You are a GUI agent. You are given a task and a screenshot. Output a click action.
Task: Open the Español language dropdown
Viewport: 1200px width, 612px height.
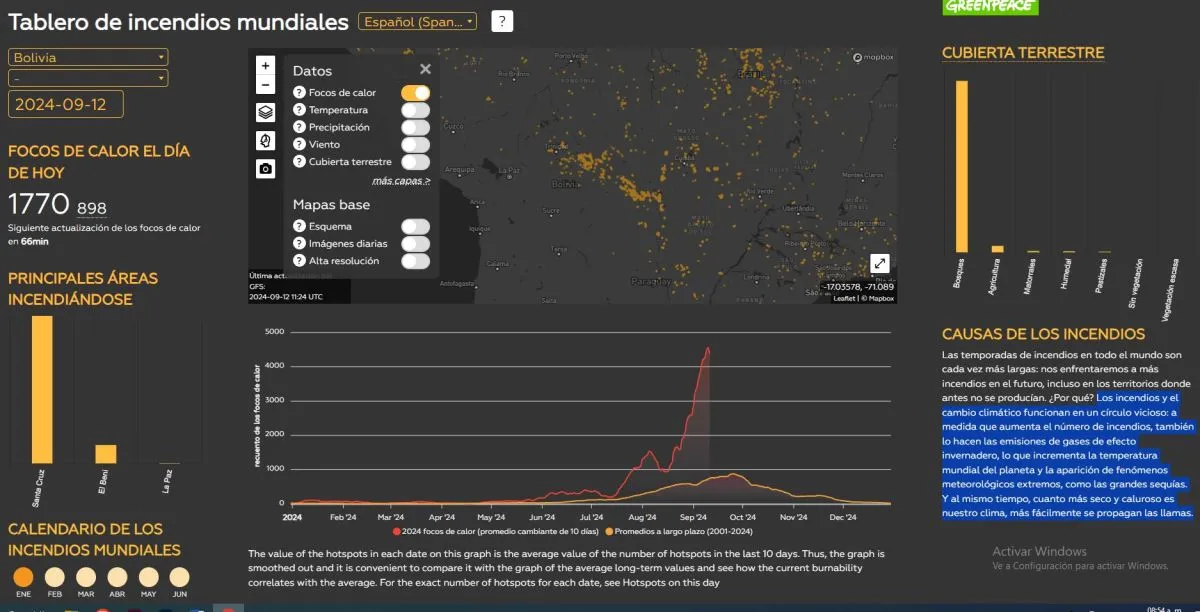(x=418, y=21)
